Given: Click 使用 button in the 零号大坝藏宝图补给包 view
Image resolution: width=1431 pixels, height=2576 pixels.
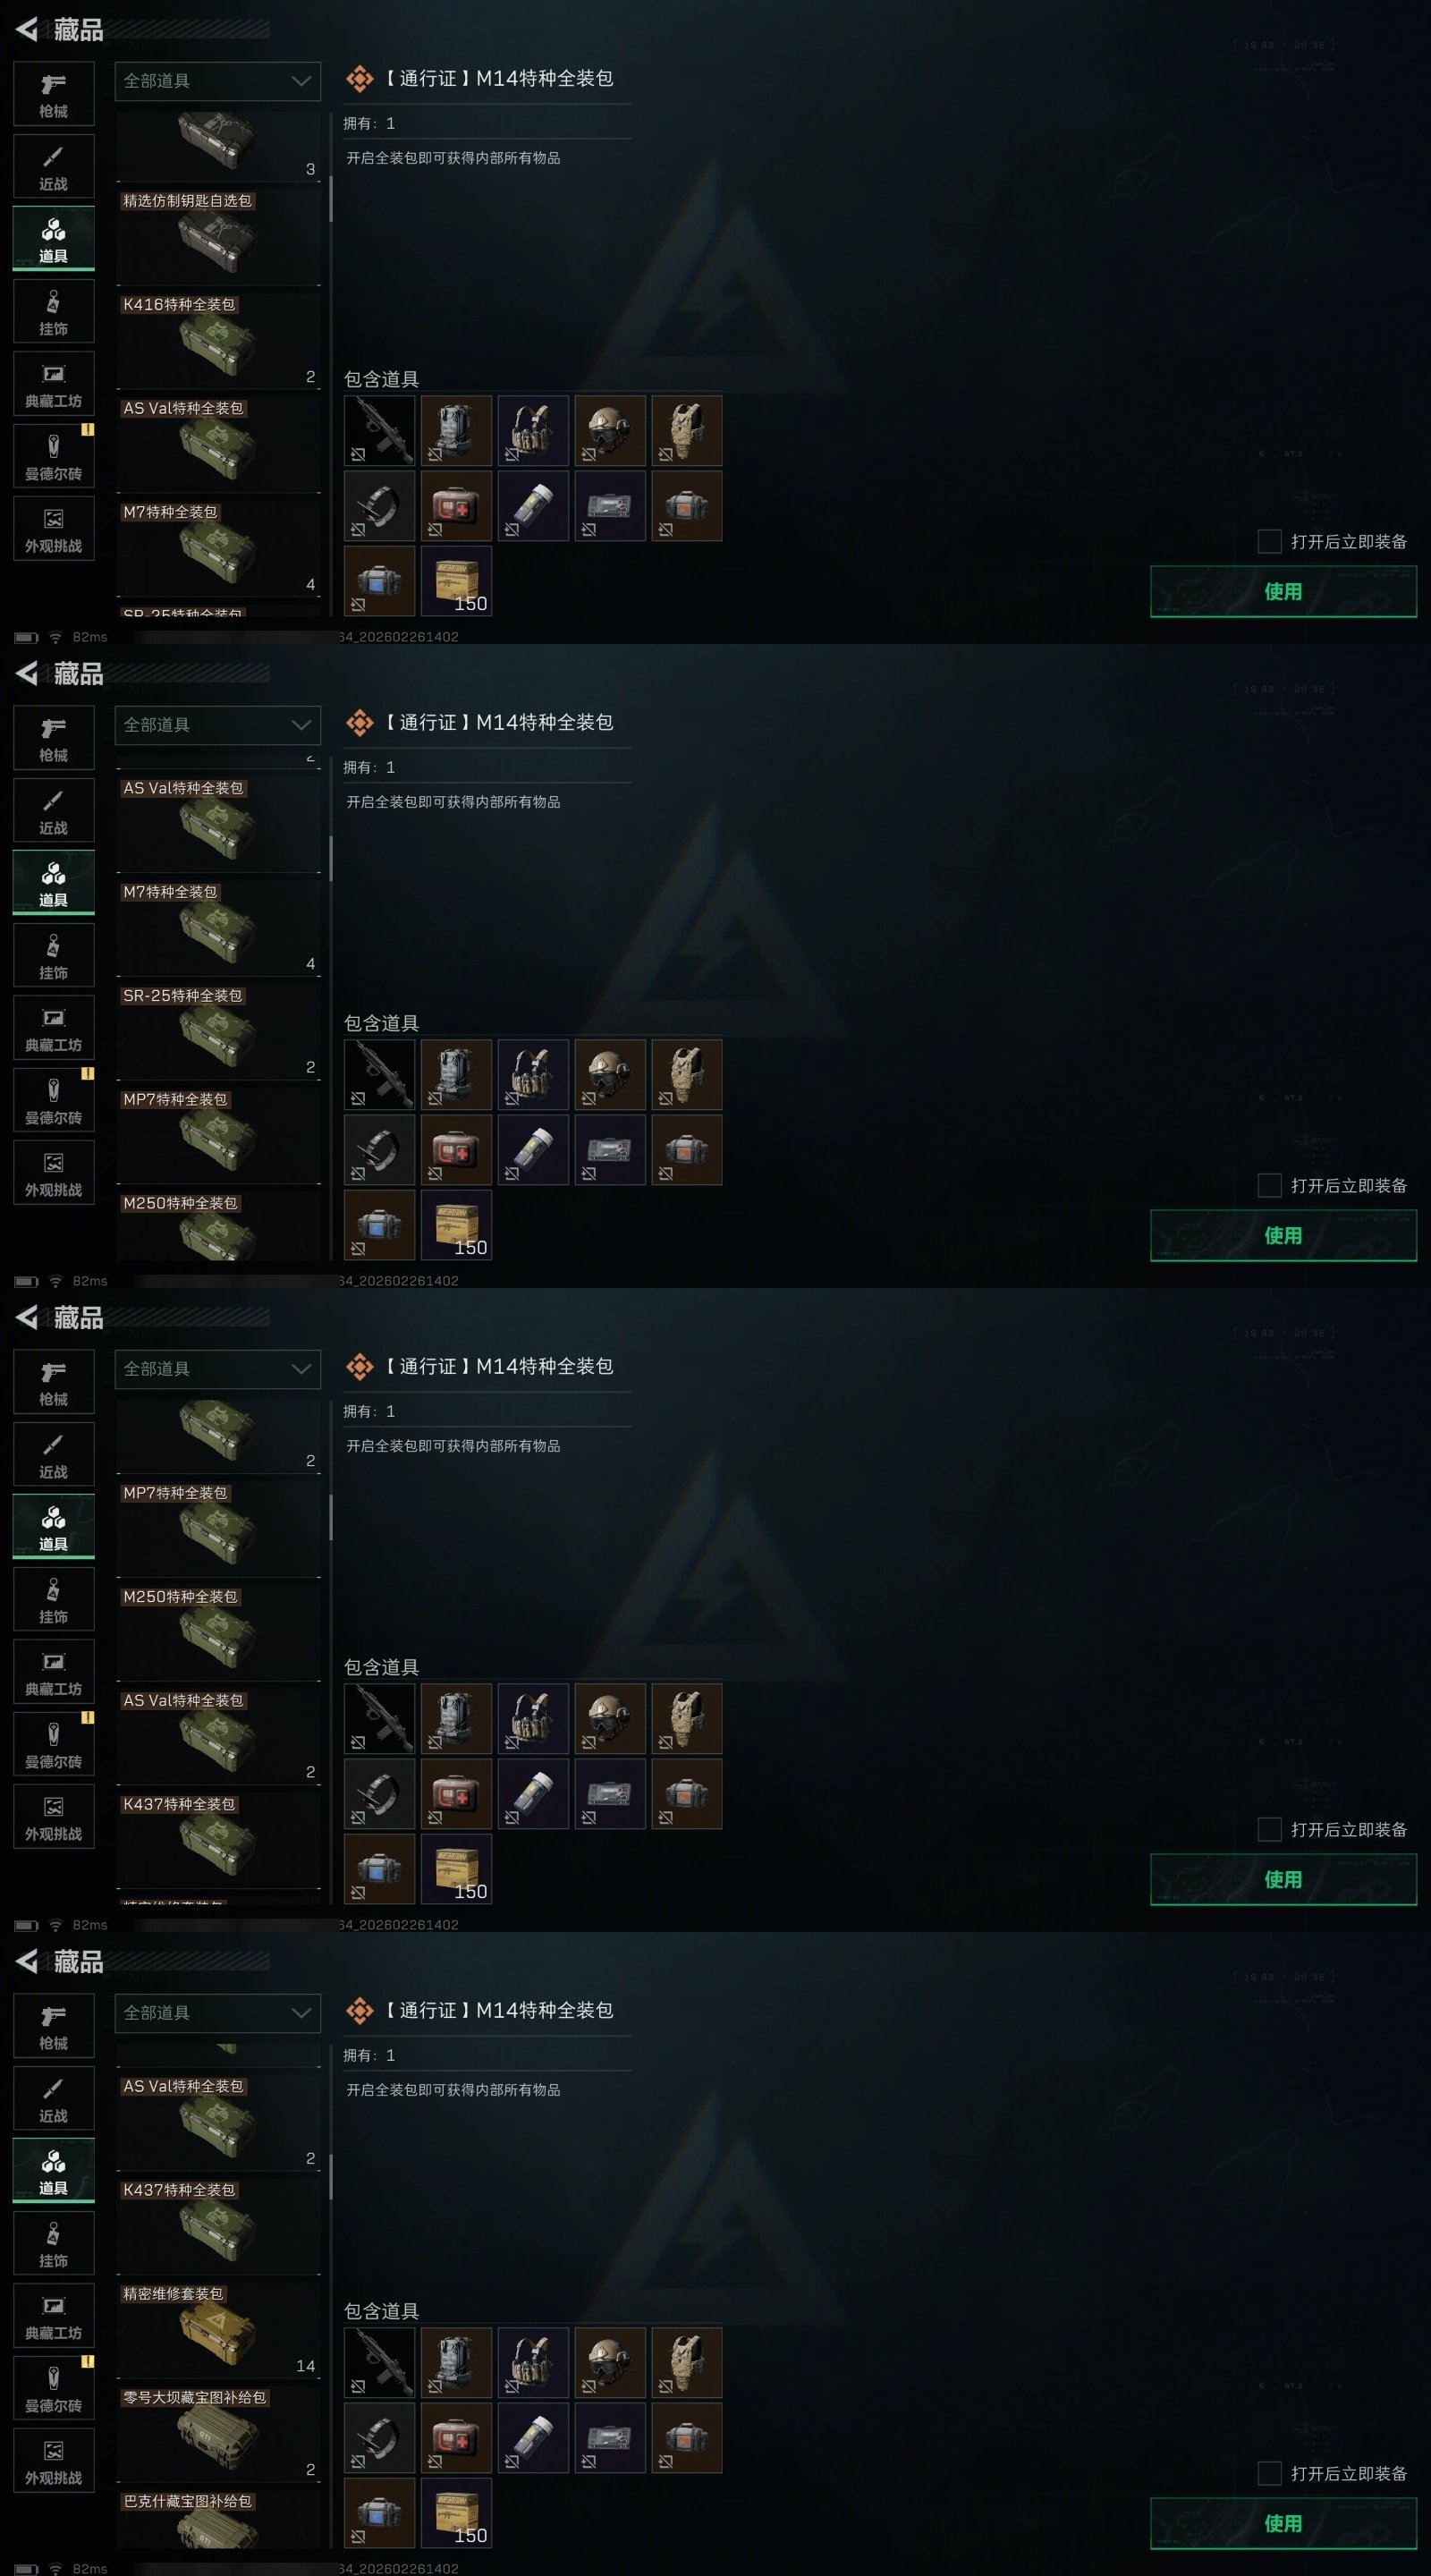Looking at the screenshot, I should (x=1283, y=2523).
